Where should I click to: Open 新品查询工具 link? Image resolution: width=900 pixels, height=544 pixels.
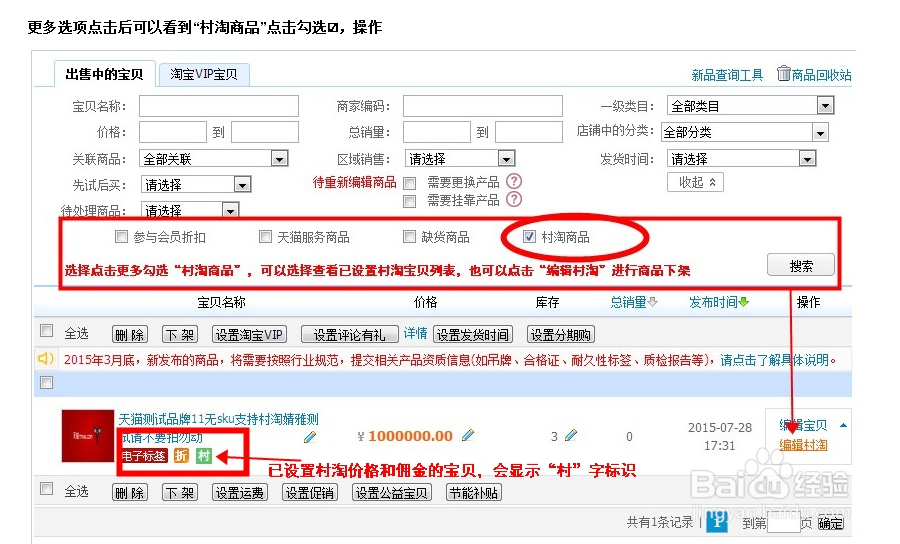(x=727, y=75)
